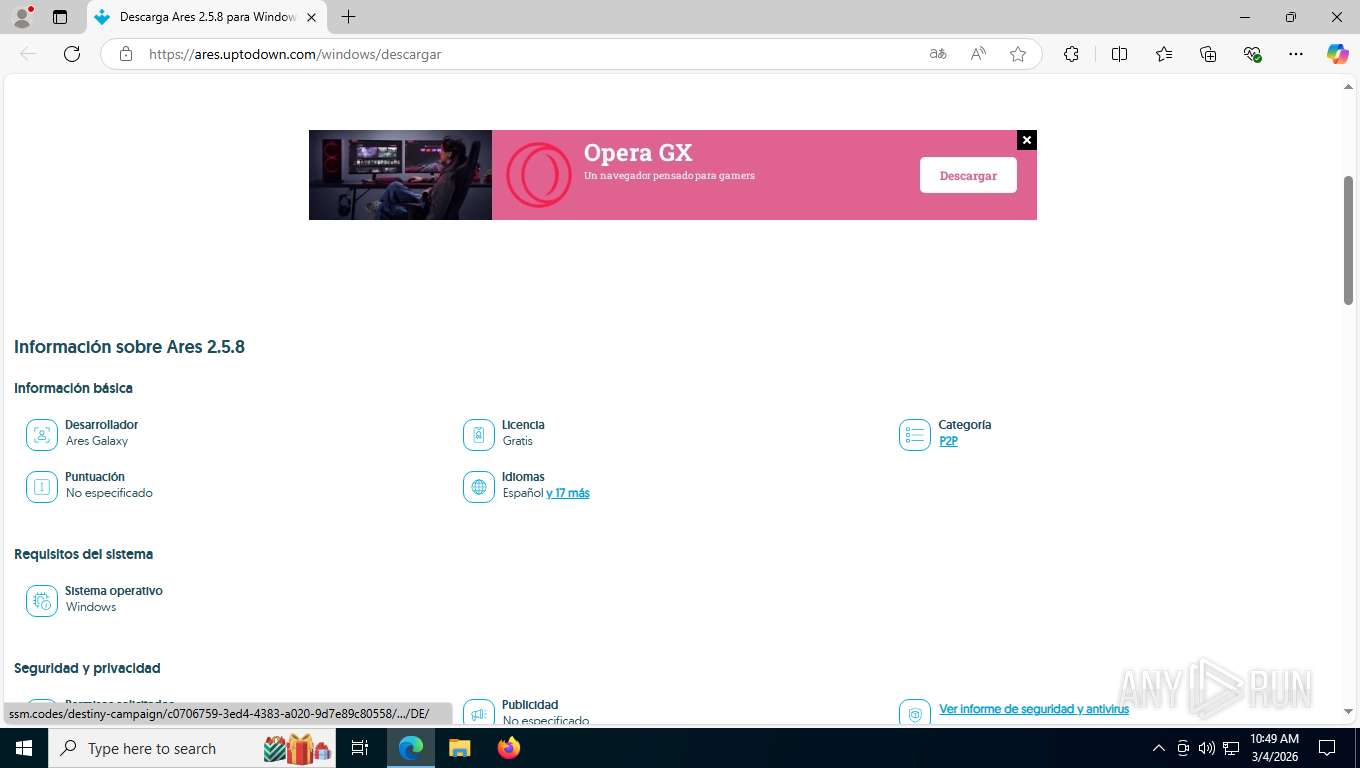Image resolution: width=1360 pixels, height=768 pixels.
Task: Click the 'Requisitos del sistema' heading
Action: [83, 554]
